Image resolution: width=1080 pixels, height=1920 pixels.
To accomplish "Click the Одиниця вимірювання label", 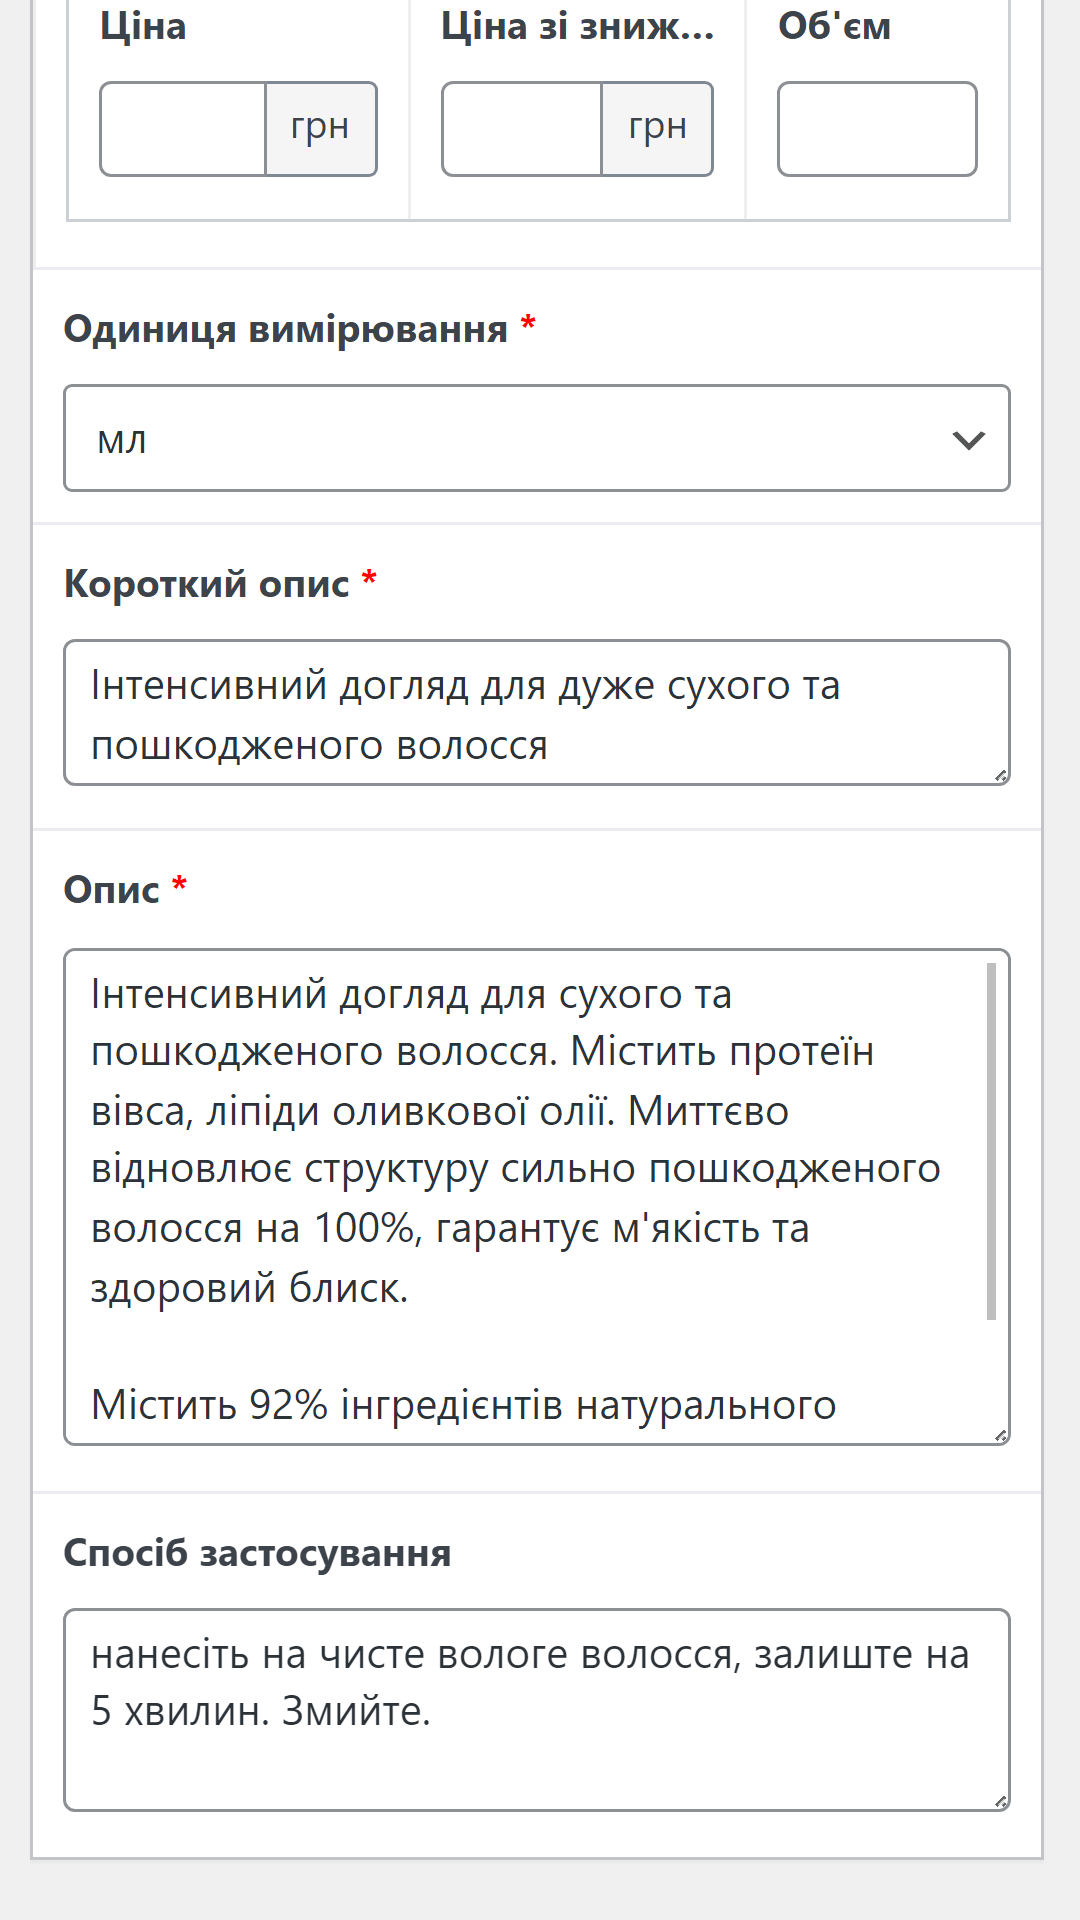I will [x=286, y=329].
